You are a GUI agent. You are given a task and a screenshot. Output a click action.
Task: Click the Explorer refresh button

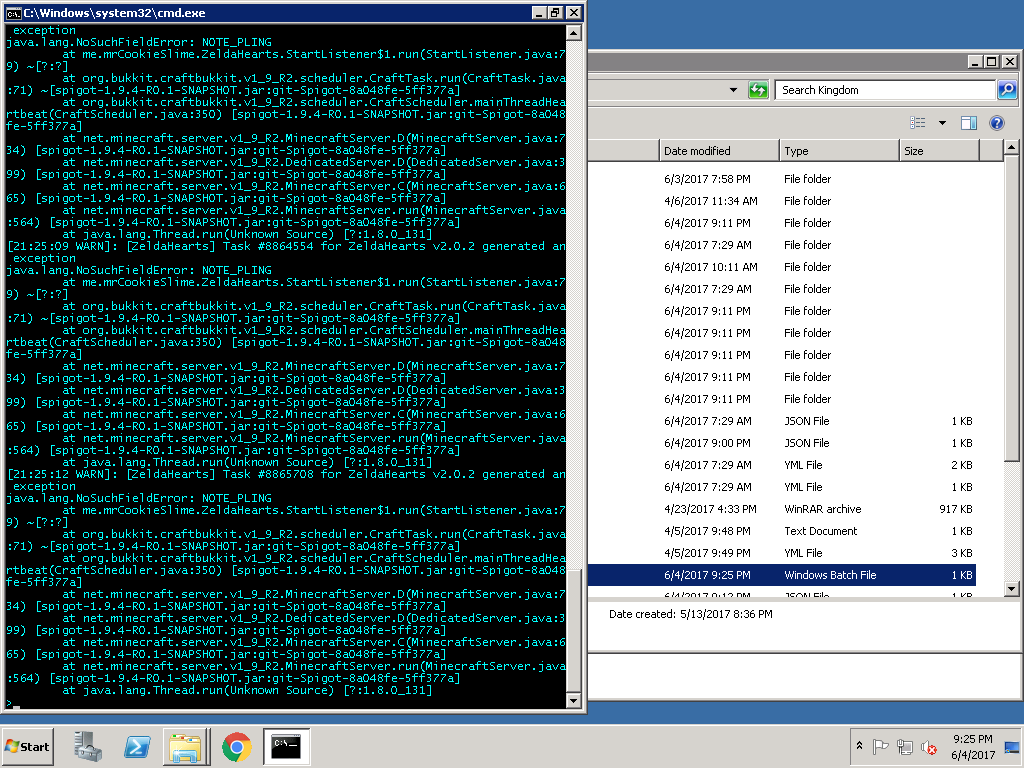point(758,90)
